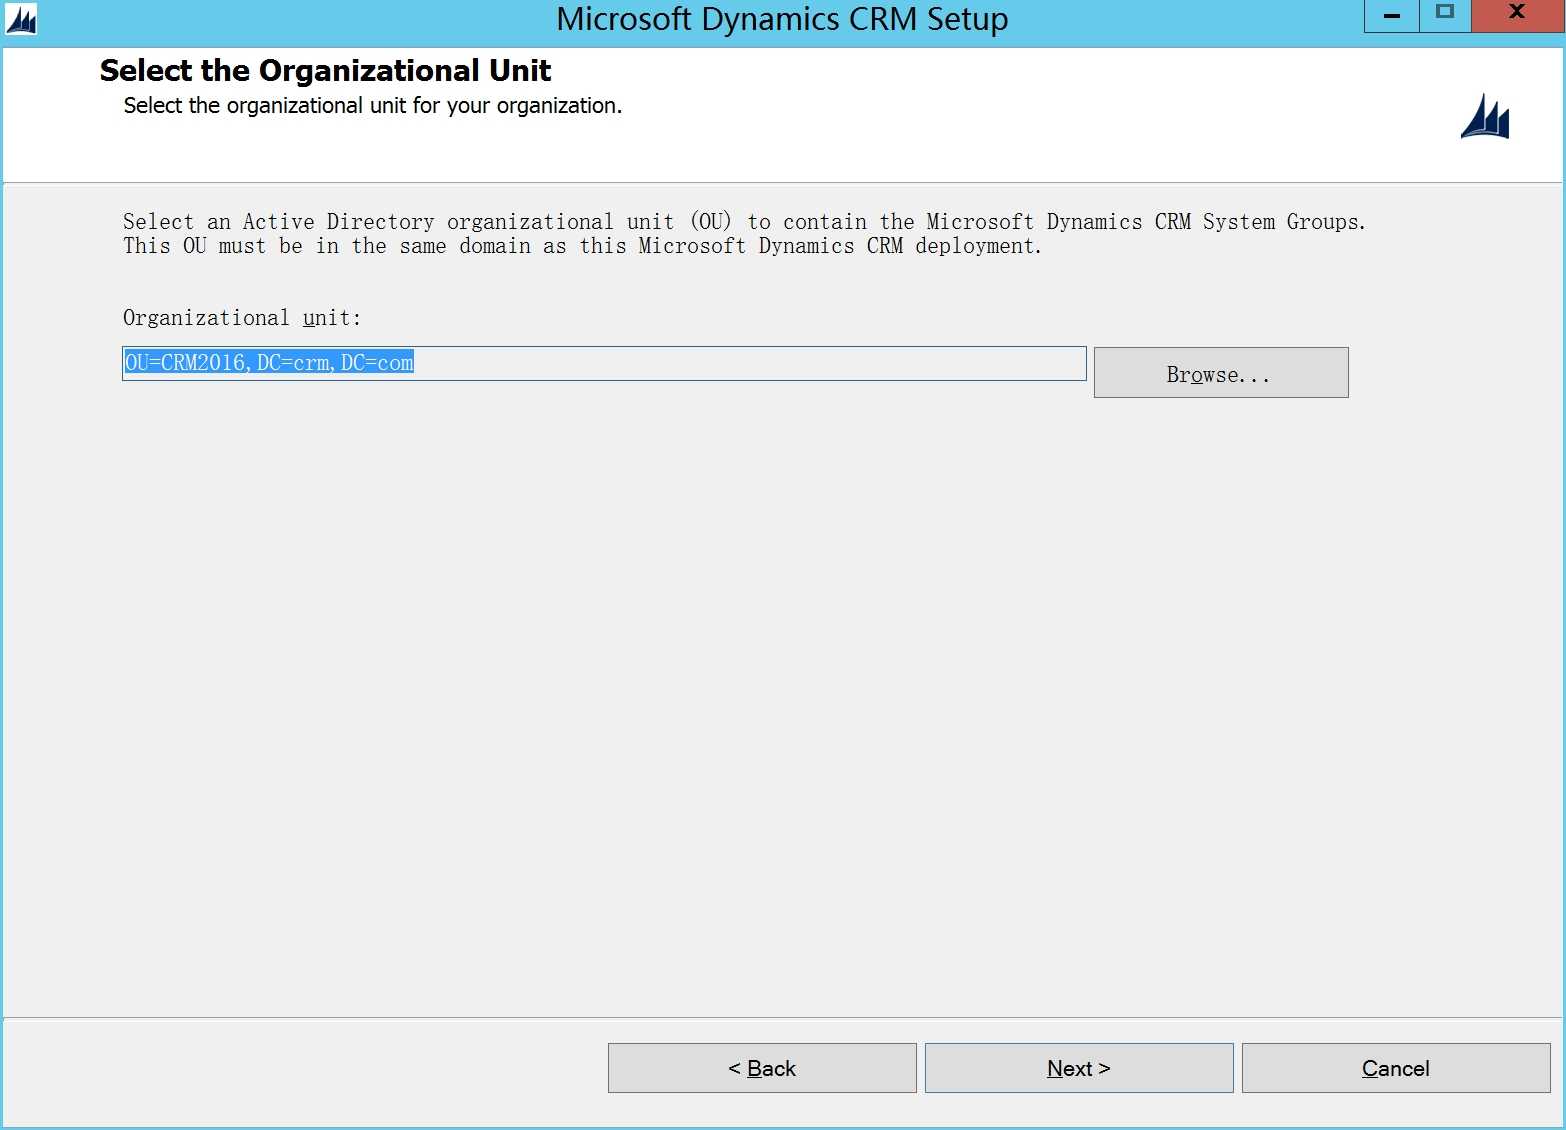Cancel the CRM setup wizard
The image size is (1566, 1130).
click(1396, 1068)
